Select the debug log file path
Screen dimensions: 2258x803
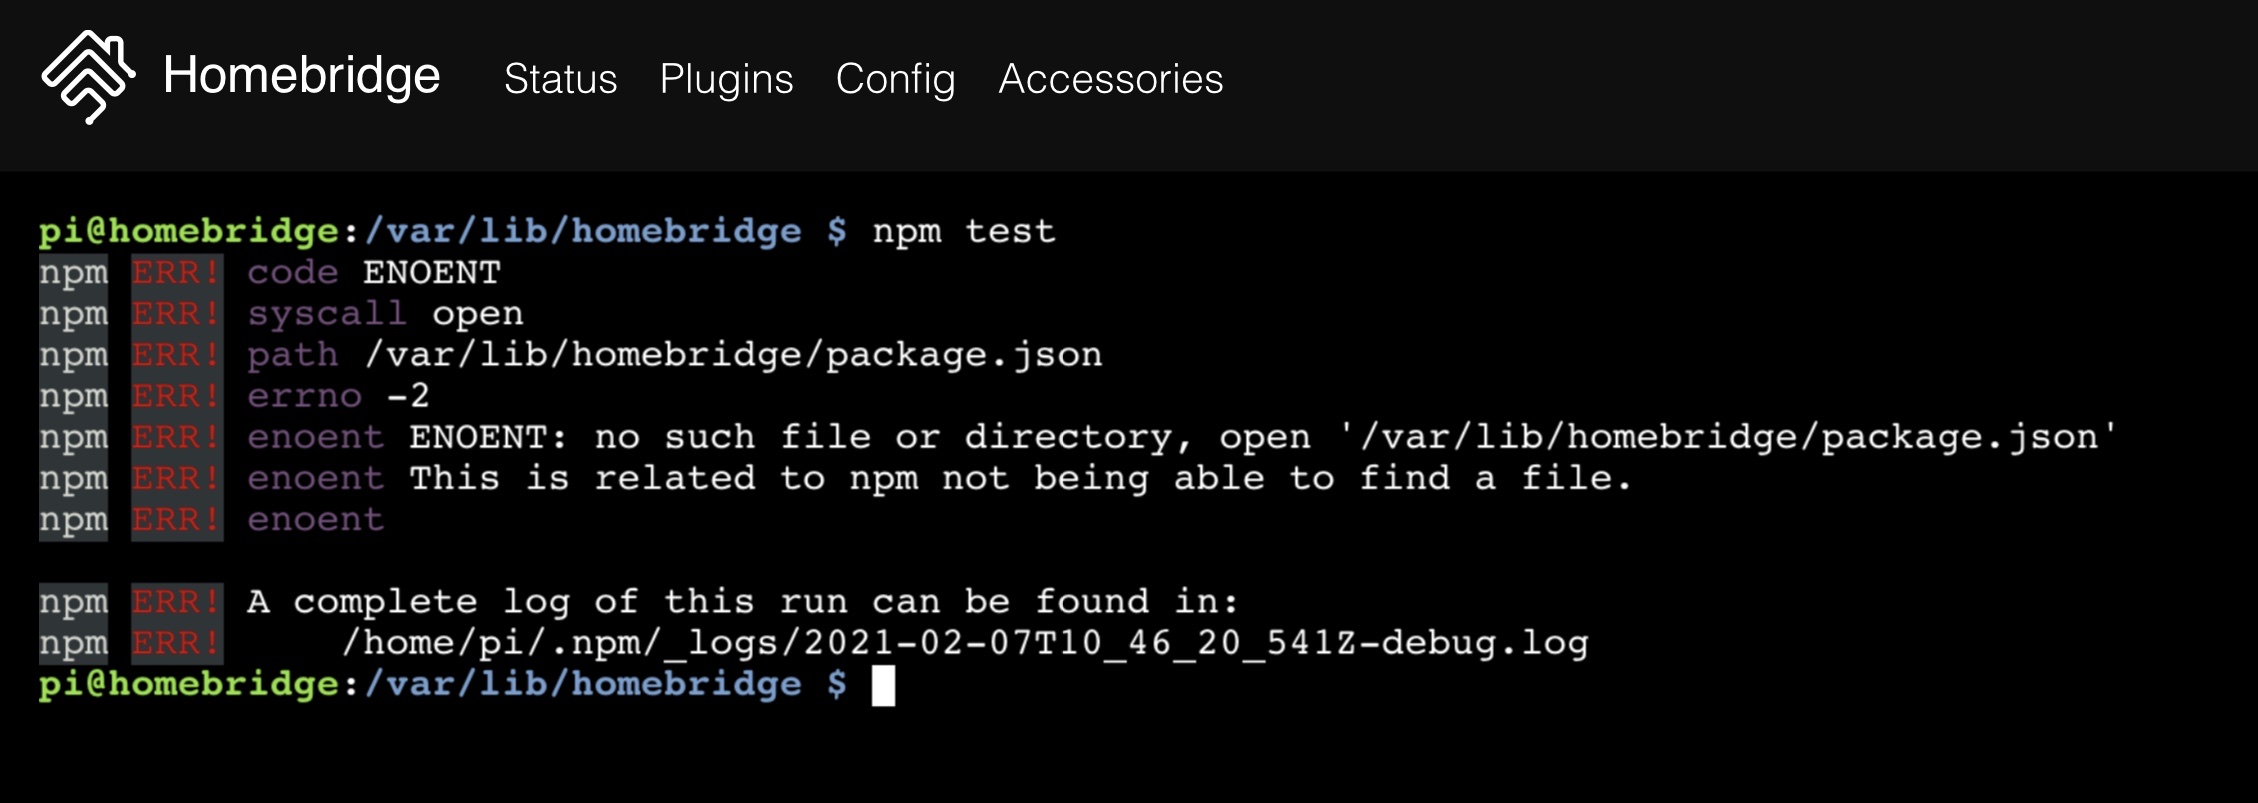pyautogui.click(x=965, y=643)
